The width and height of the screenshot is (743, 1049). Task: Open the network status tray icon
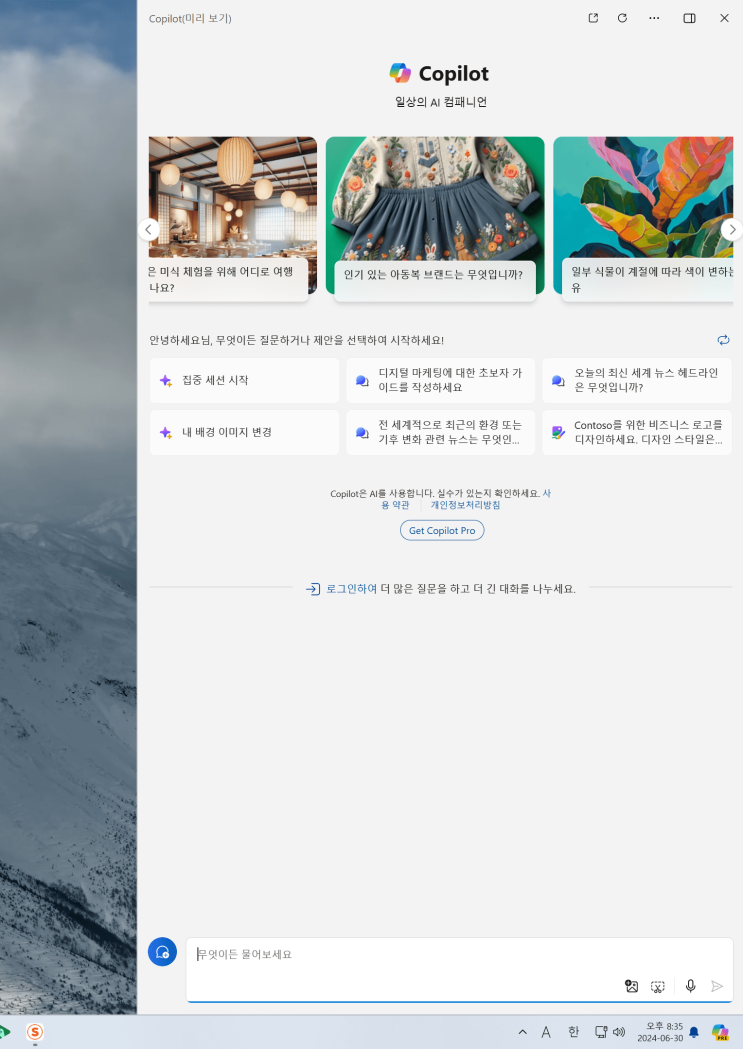click(601, 1032)
